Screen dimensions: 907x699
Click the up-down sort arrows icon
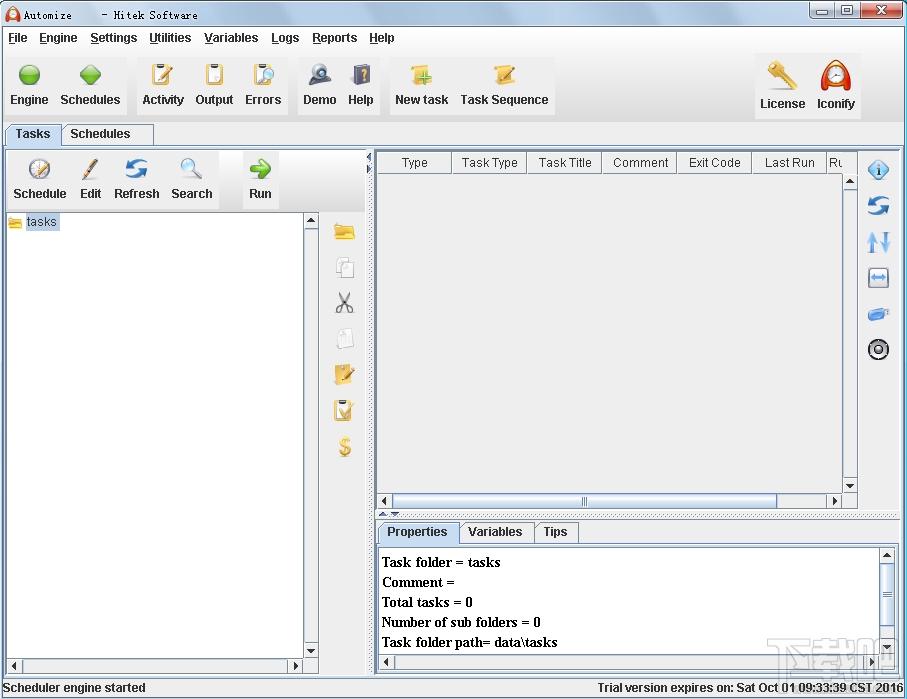pos(878,242)
